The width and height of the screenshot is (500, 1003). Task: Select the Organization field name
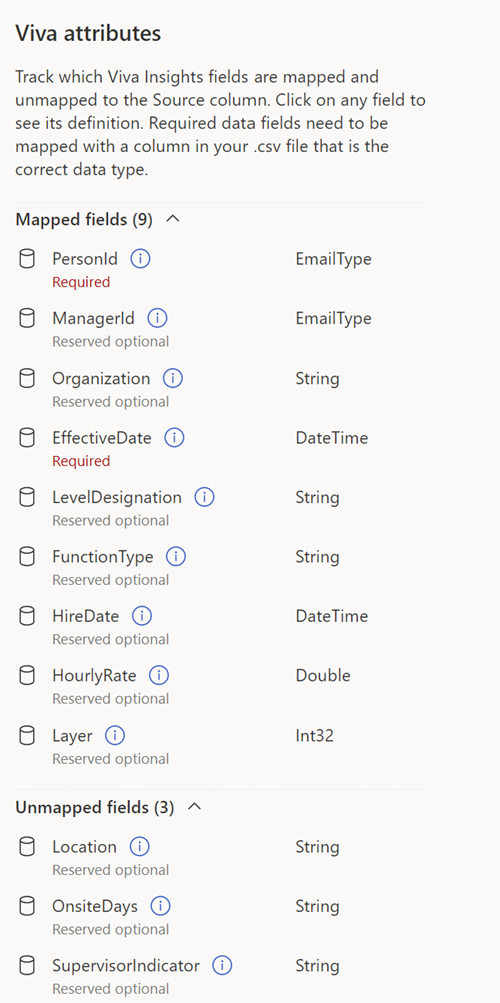[x=101, y=379]
